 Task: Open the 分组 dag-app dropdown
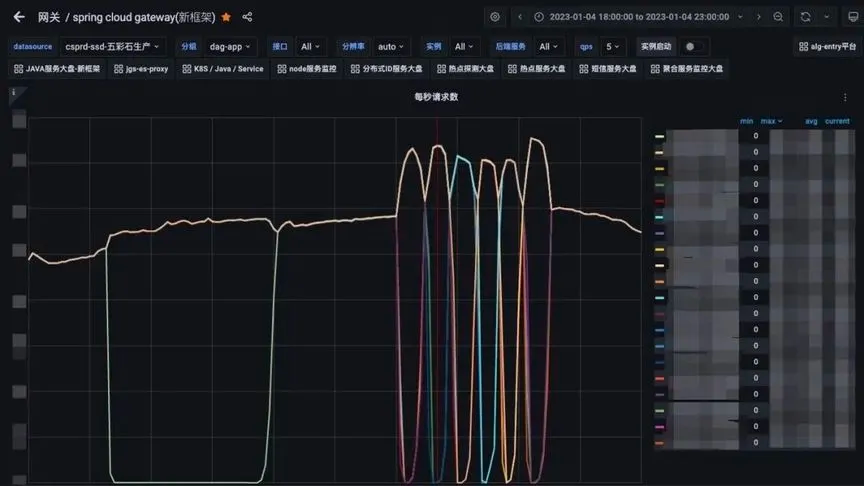pyautogui.click(x=230, y=47)
